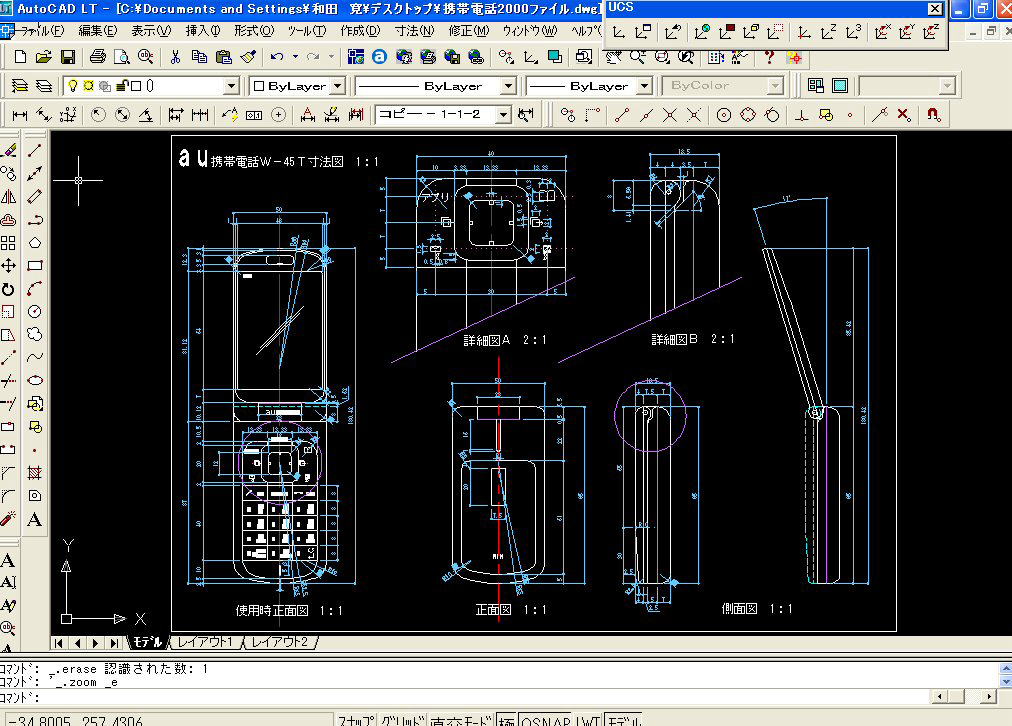
Task: Toggle モデル space button in the status bar
Action: (x=624, y=720)
